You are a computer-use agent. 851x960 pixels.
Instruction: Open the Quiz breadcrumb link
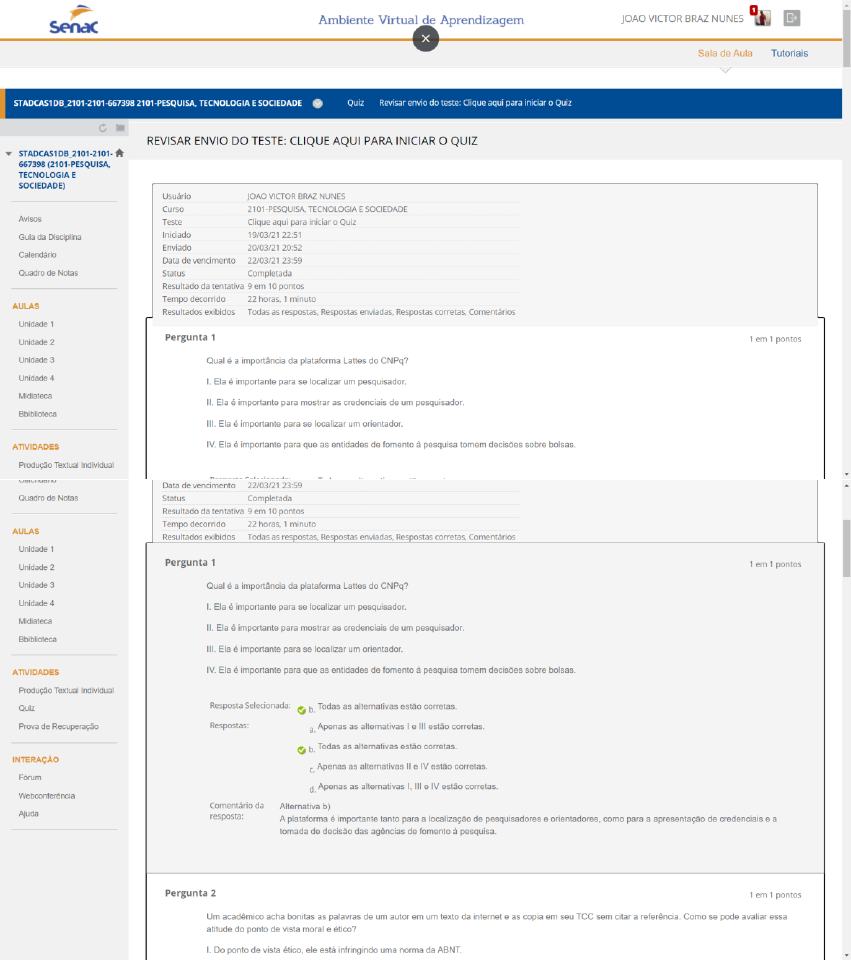point(355,103)
